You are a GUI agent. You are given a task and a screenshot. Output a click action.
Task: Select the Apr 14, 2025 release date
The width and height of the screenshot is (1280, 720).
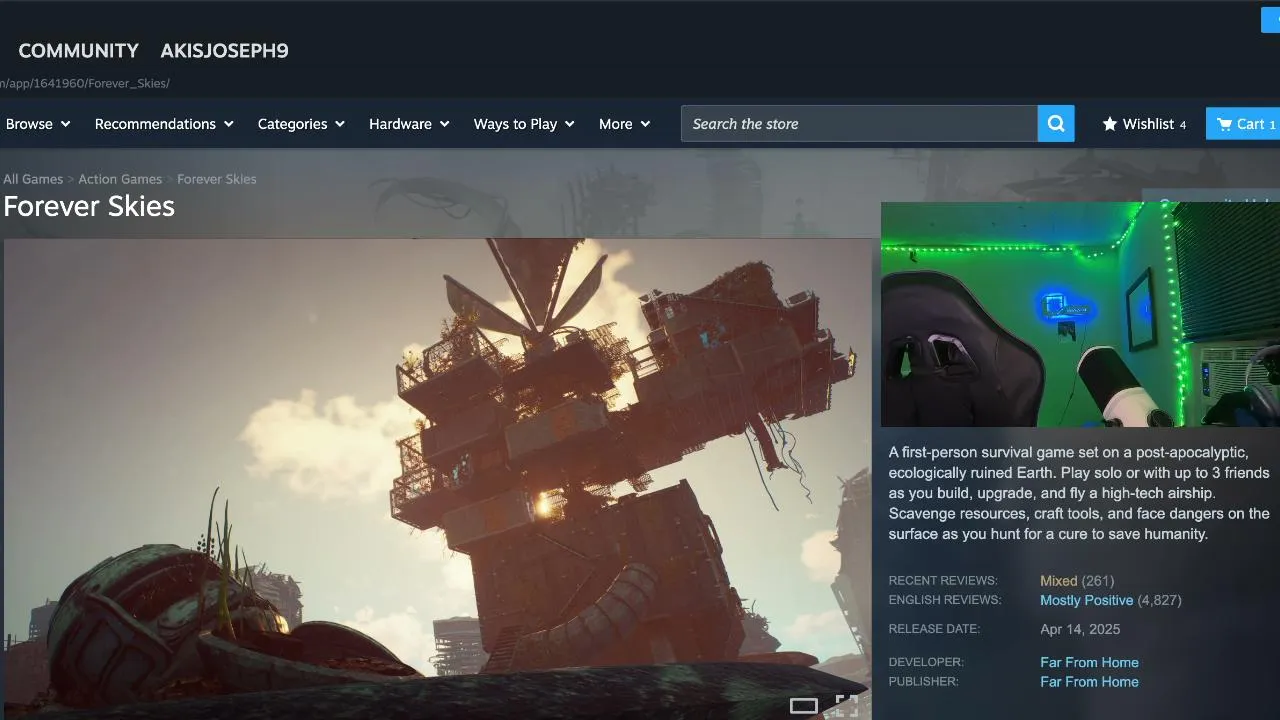click(1080, 630)
